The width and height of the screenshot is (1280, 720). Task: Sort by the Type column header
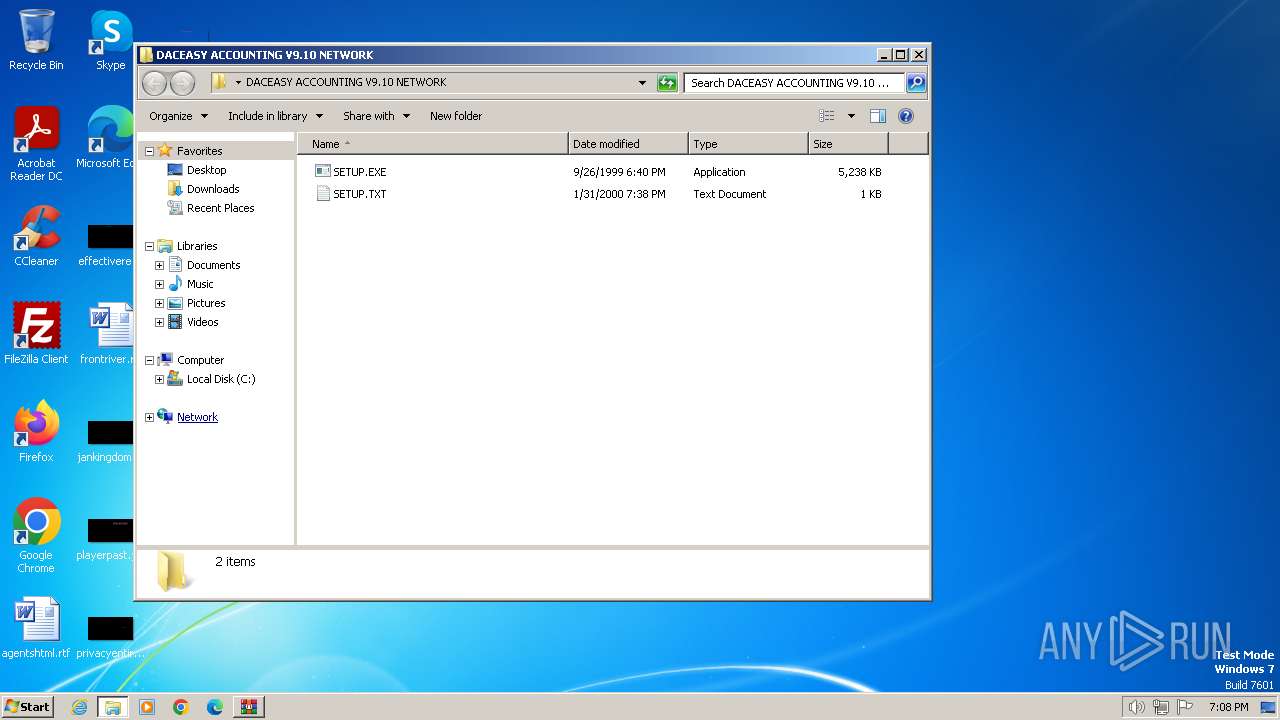[748, 144]
